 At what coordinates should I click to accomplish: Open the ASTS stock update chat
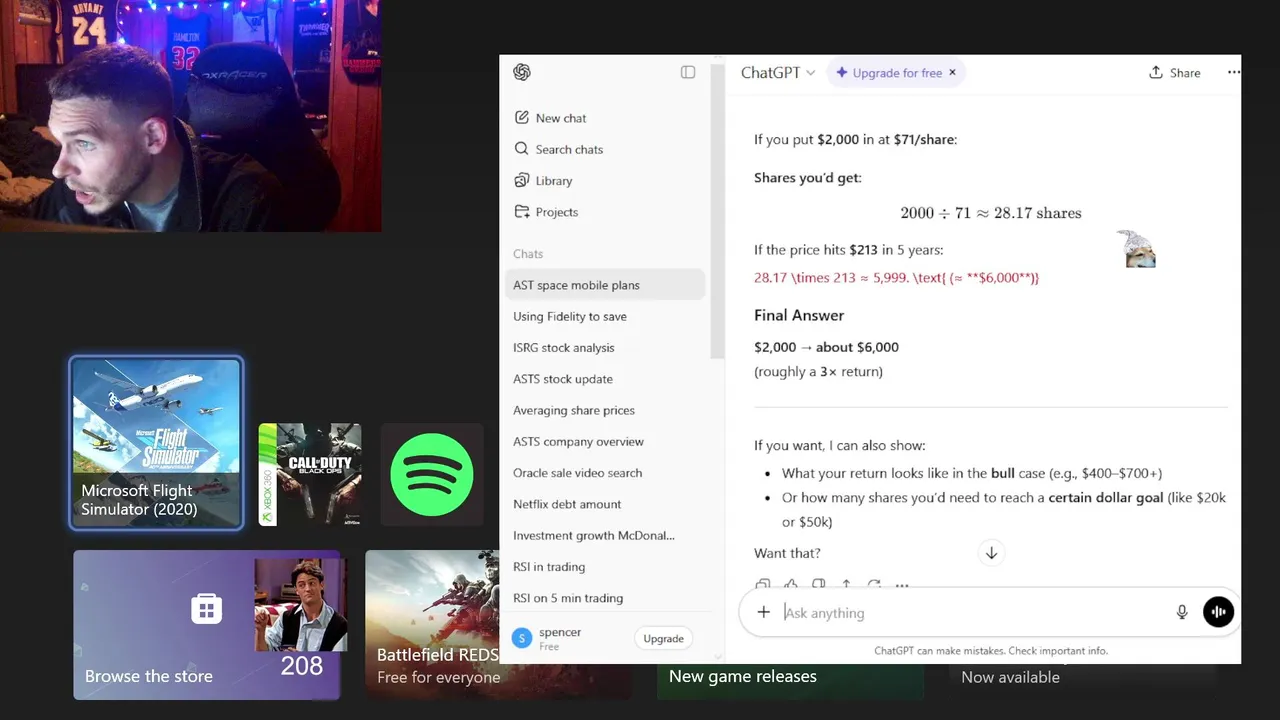coord(606,379)
